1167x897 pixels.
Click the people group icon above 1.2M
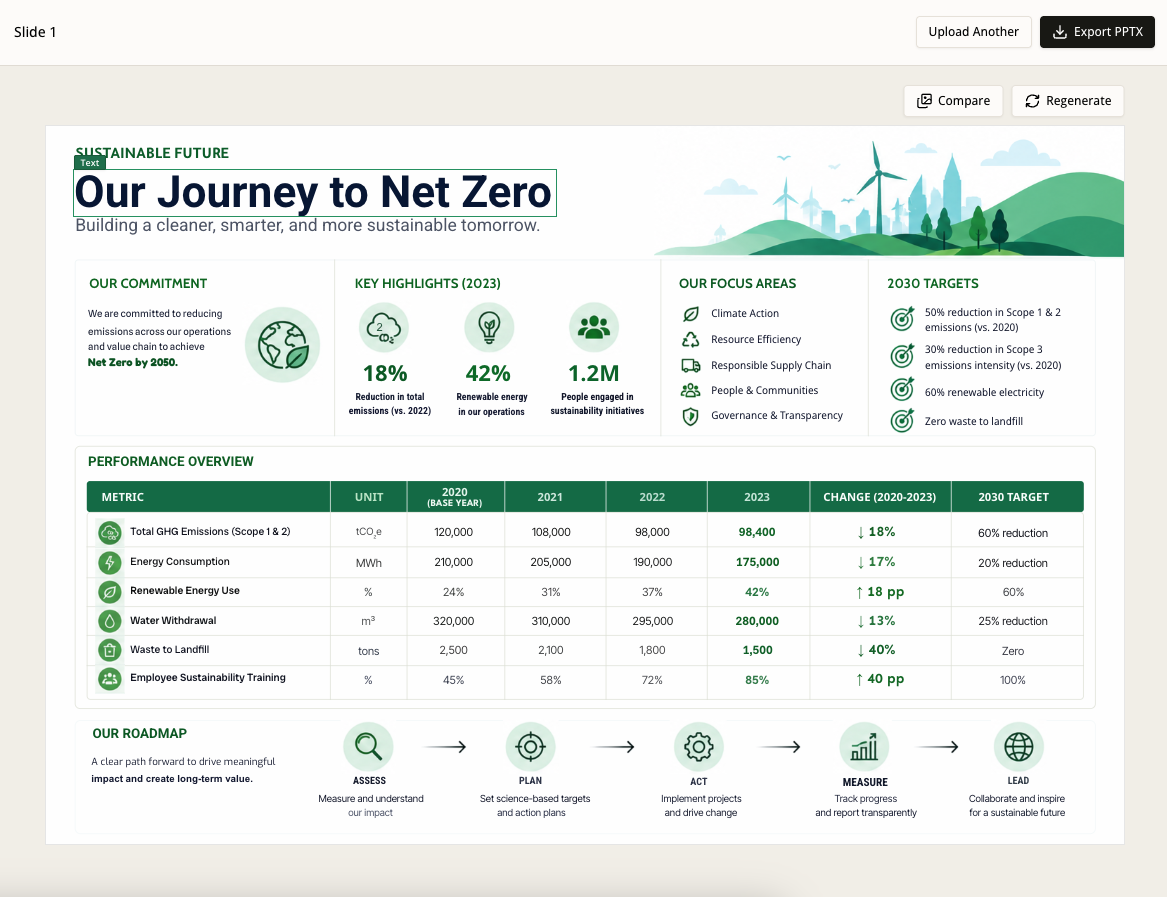(x=594, y=327)
